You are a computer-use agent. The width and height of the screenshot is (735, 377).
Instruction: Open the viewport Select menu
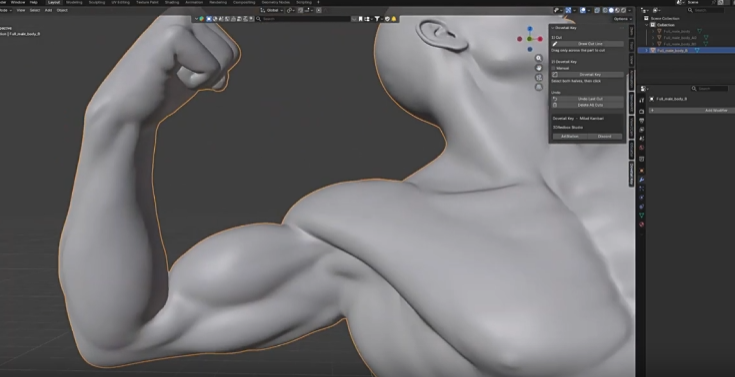click(x=35, y=10)
